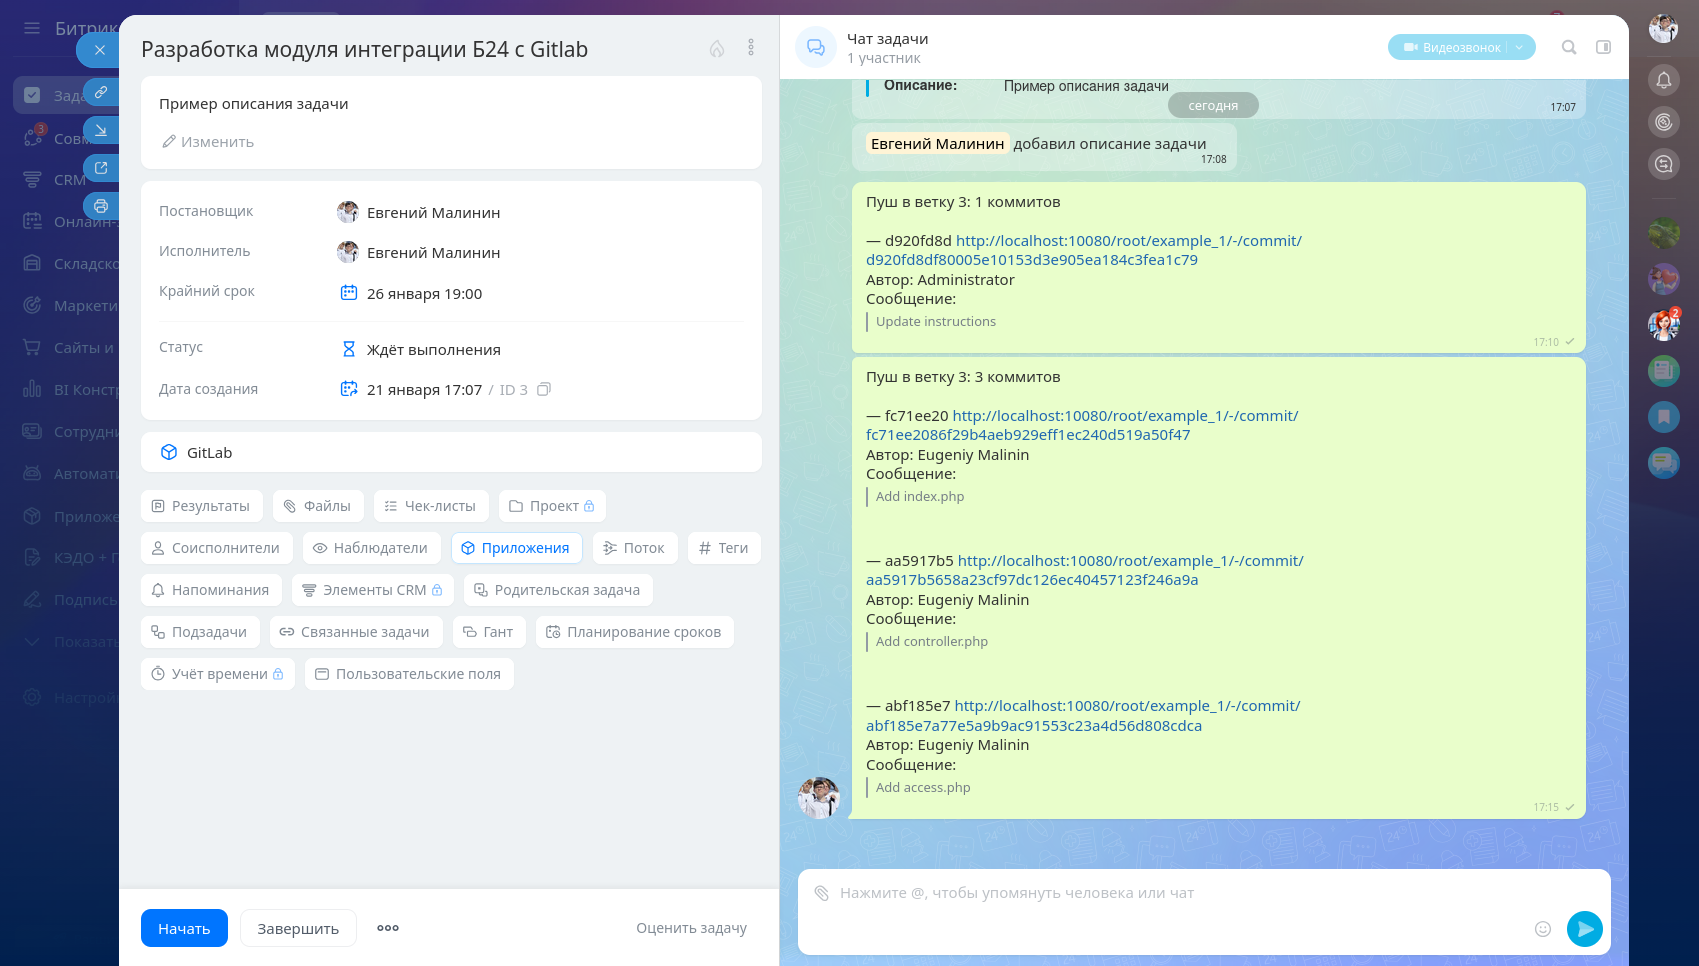Expand the Видеозвонок dropdown arrow
1699x966 pixels.
click(x=1520, y=47)
